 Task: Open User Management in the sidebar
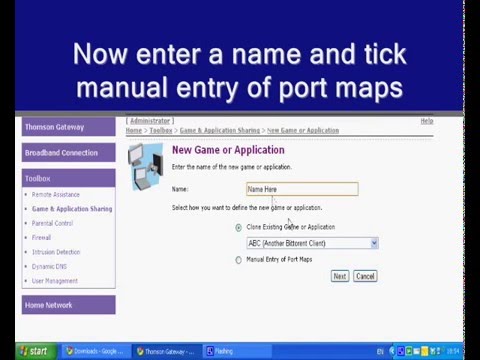tap(55, 281)
